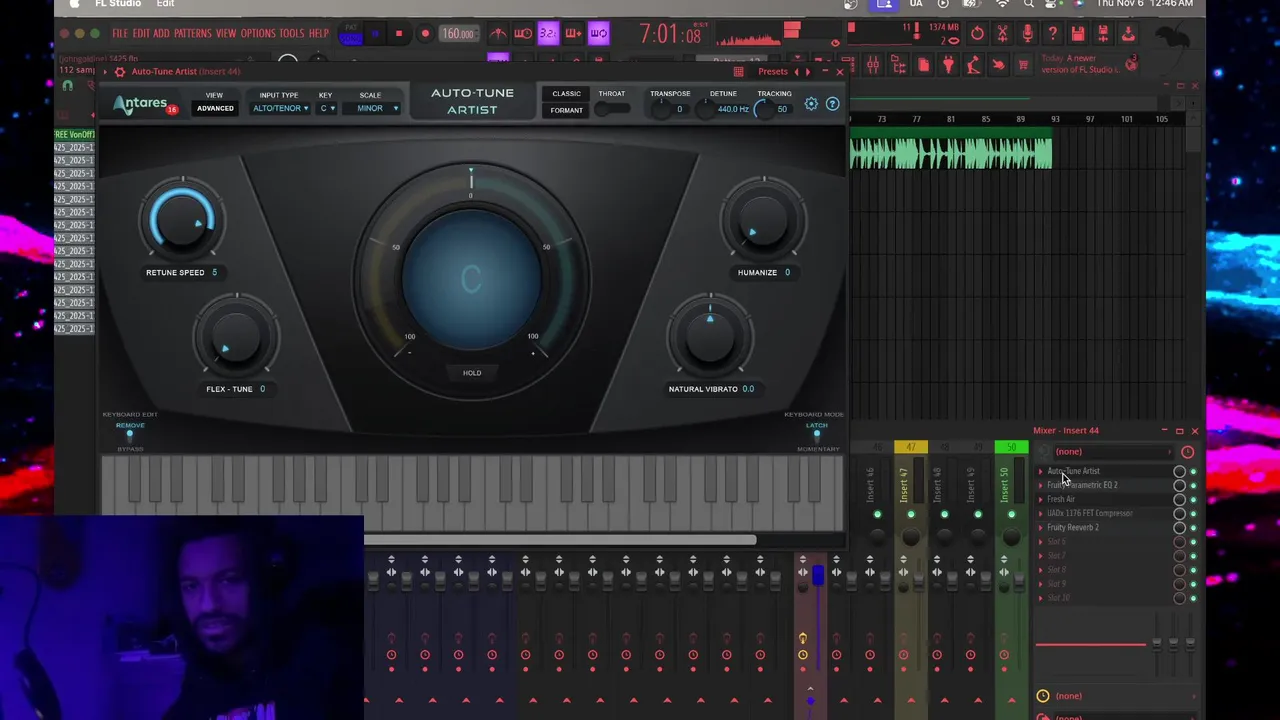Open the FILE menu in FL Studio

(x=120, y=33)
